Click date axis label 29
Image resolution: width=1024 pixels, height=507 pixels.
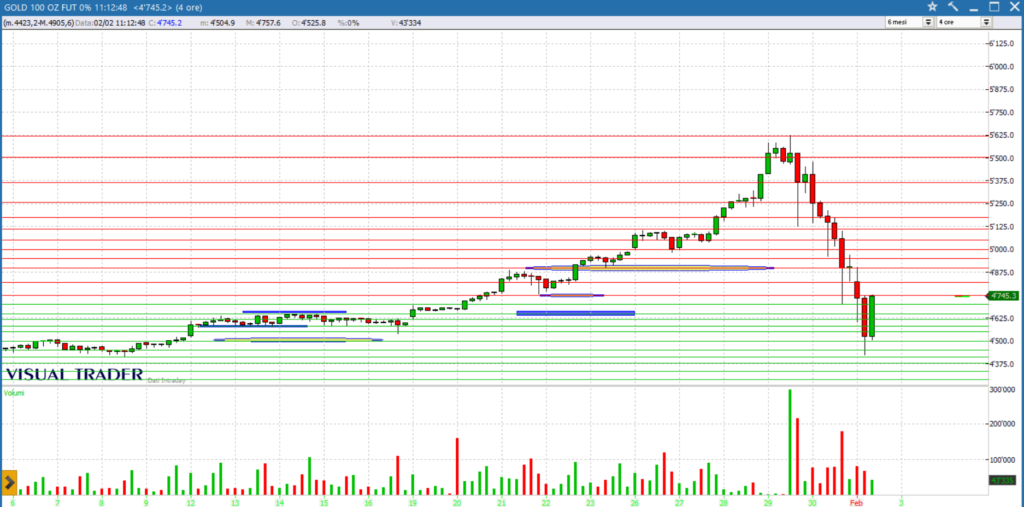pos(768,502)
